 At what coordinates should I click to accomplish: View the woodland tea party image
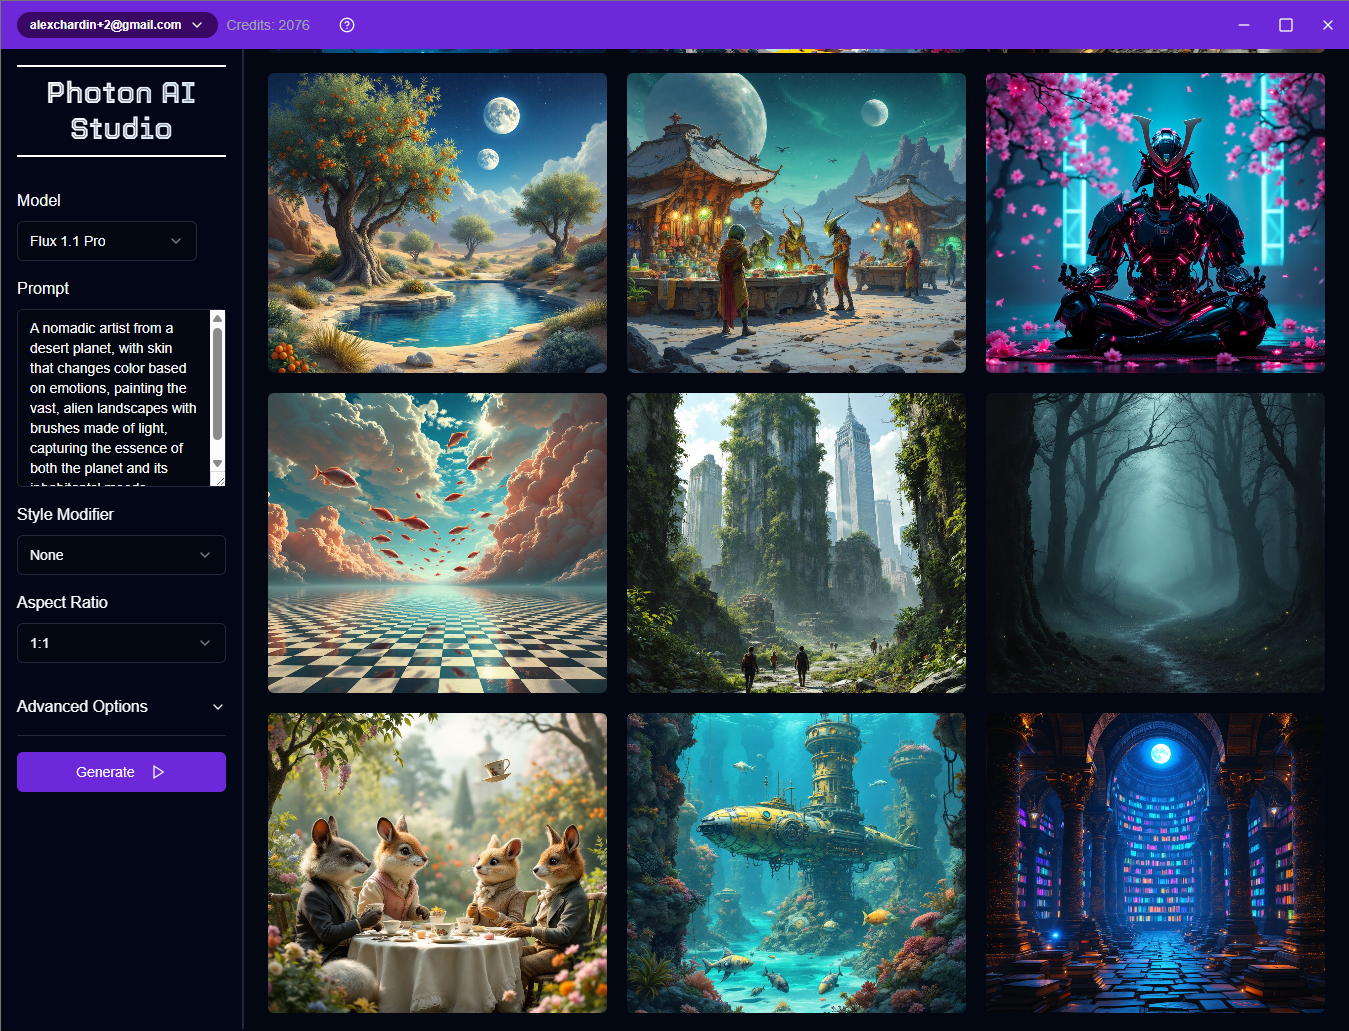point(436,862)
